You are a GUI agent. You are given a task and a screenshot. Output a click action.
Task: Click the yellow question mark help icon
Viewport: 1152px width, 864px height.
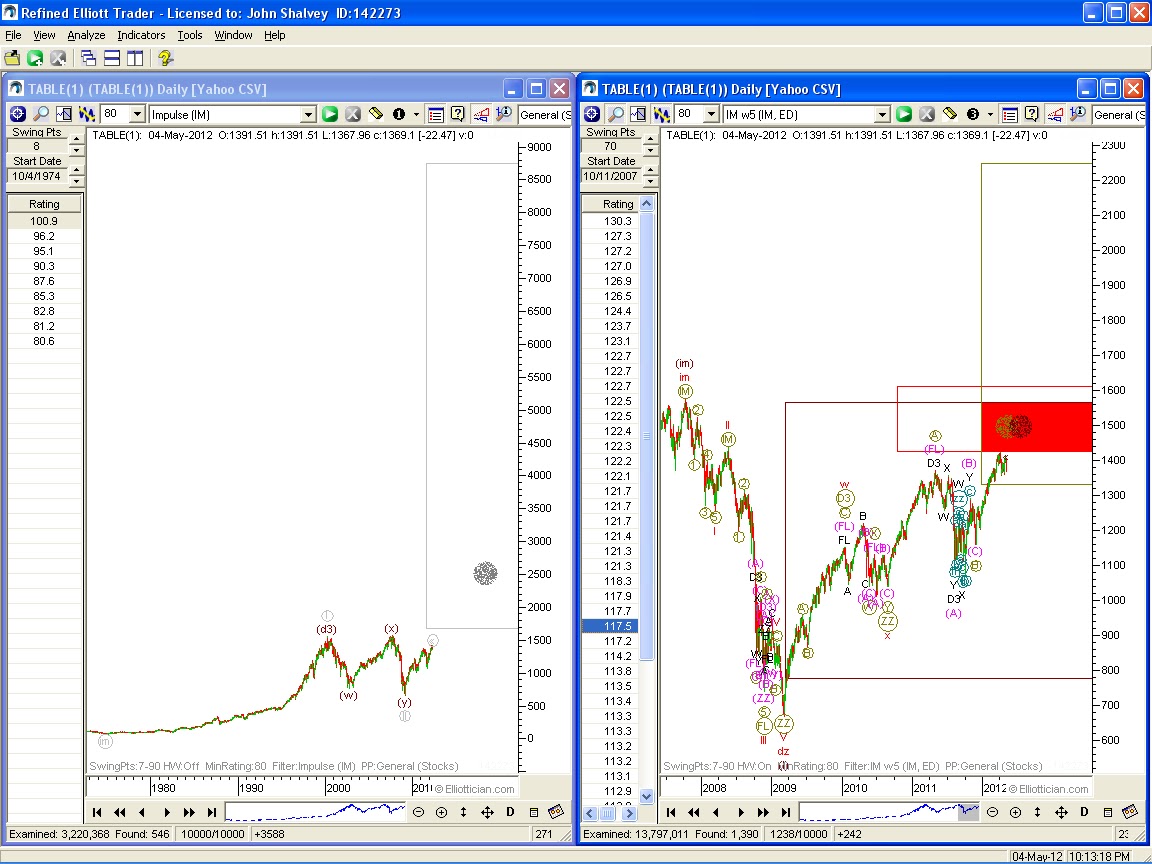pos(165,58)
